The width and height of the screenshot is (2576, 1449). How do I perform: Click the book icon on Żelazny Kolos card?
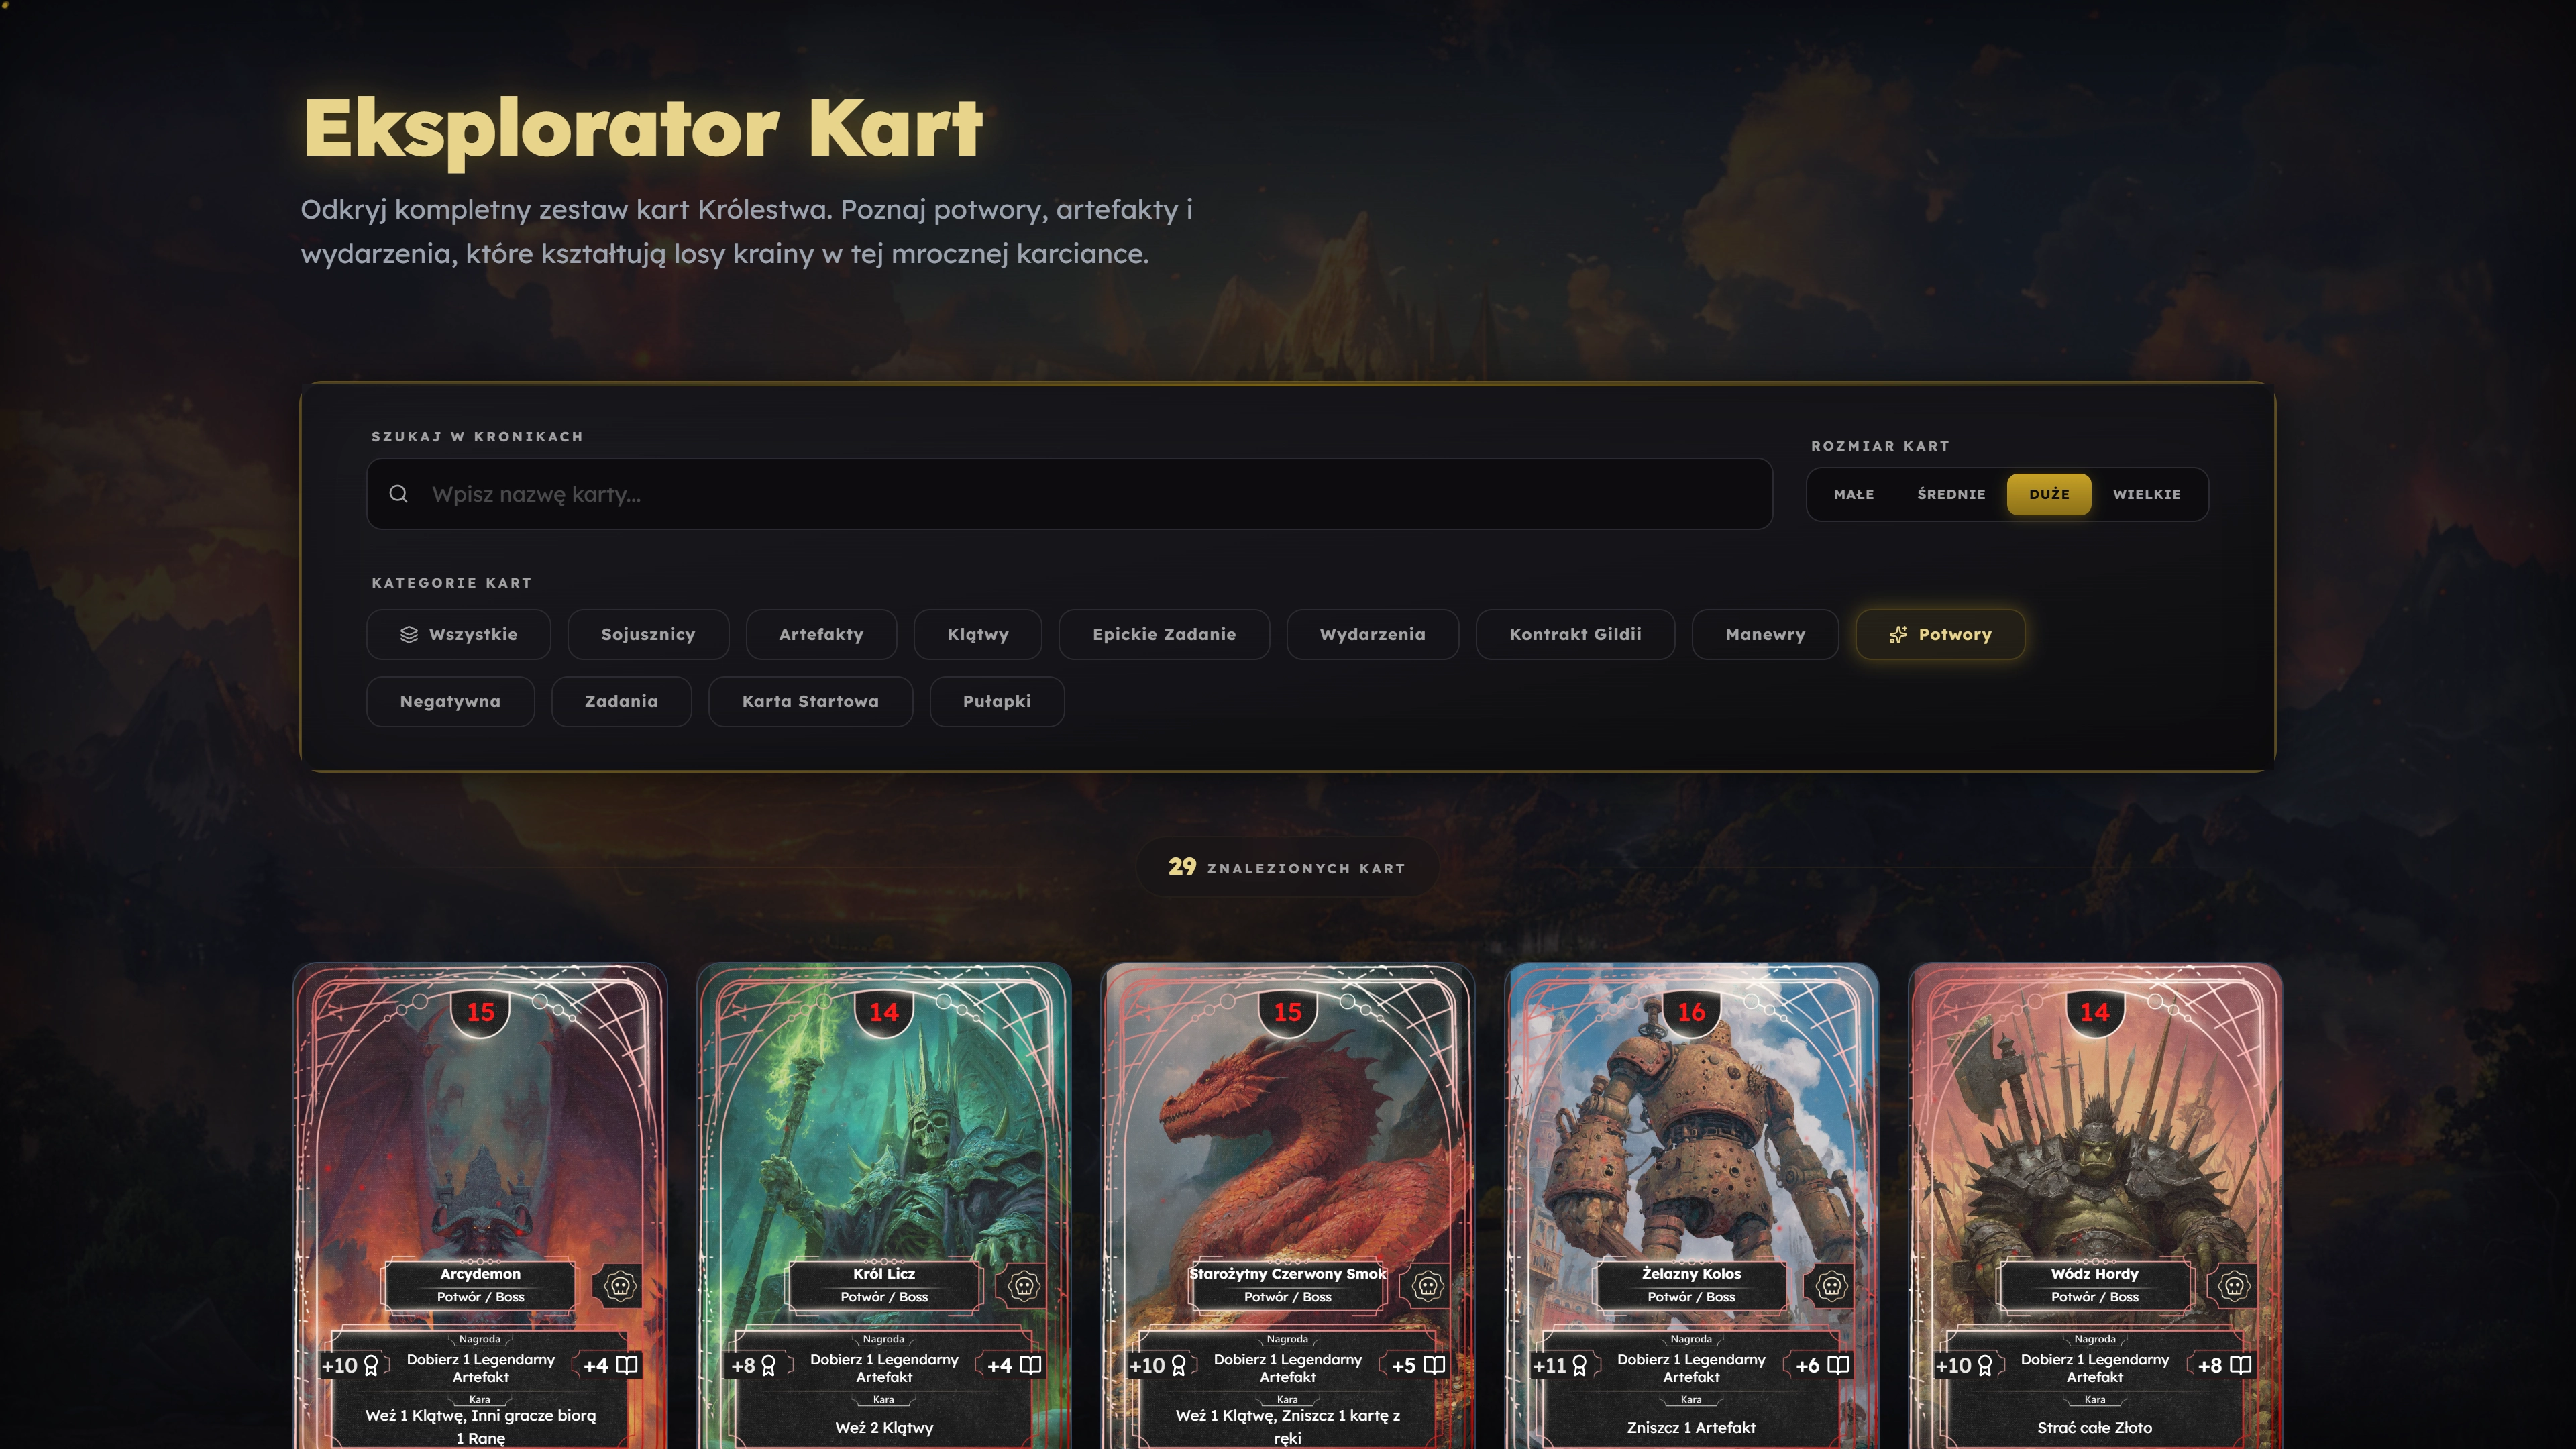point(1838,1365)
